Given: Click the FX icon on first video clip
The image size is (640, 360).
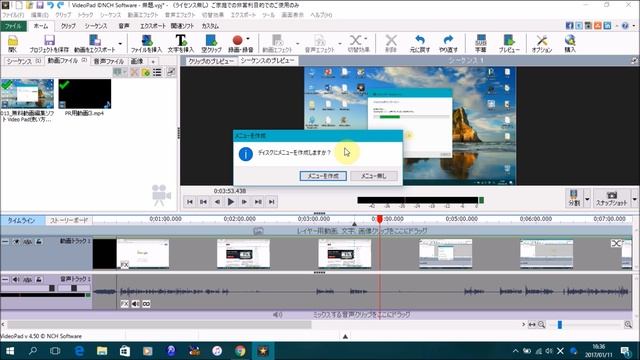Looking at the screenshot, I should (x=124, y=265).
